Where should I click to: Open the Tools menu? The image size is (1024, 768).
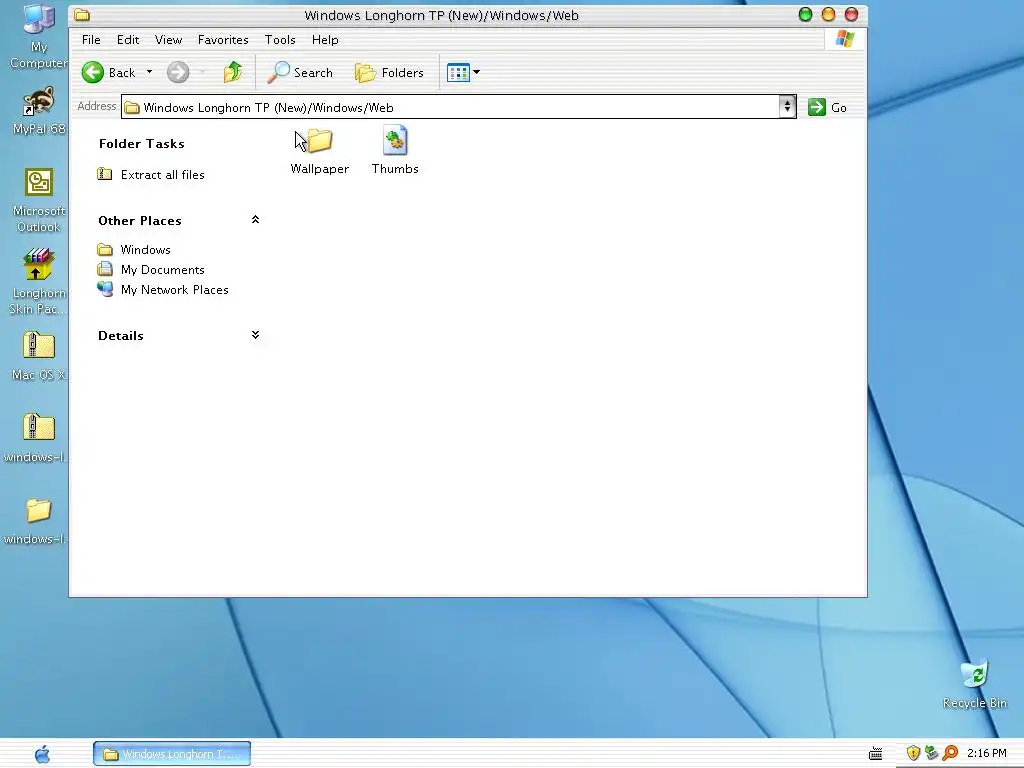(280, 40)
